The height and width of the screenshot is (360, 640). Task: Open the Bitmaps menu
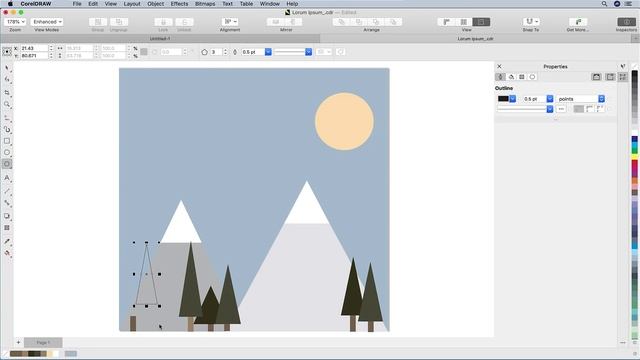205,4
